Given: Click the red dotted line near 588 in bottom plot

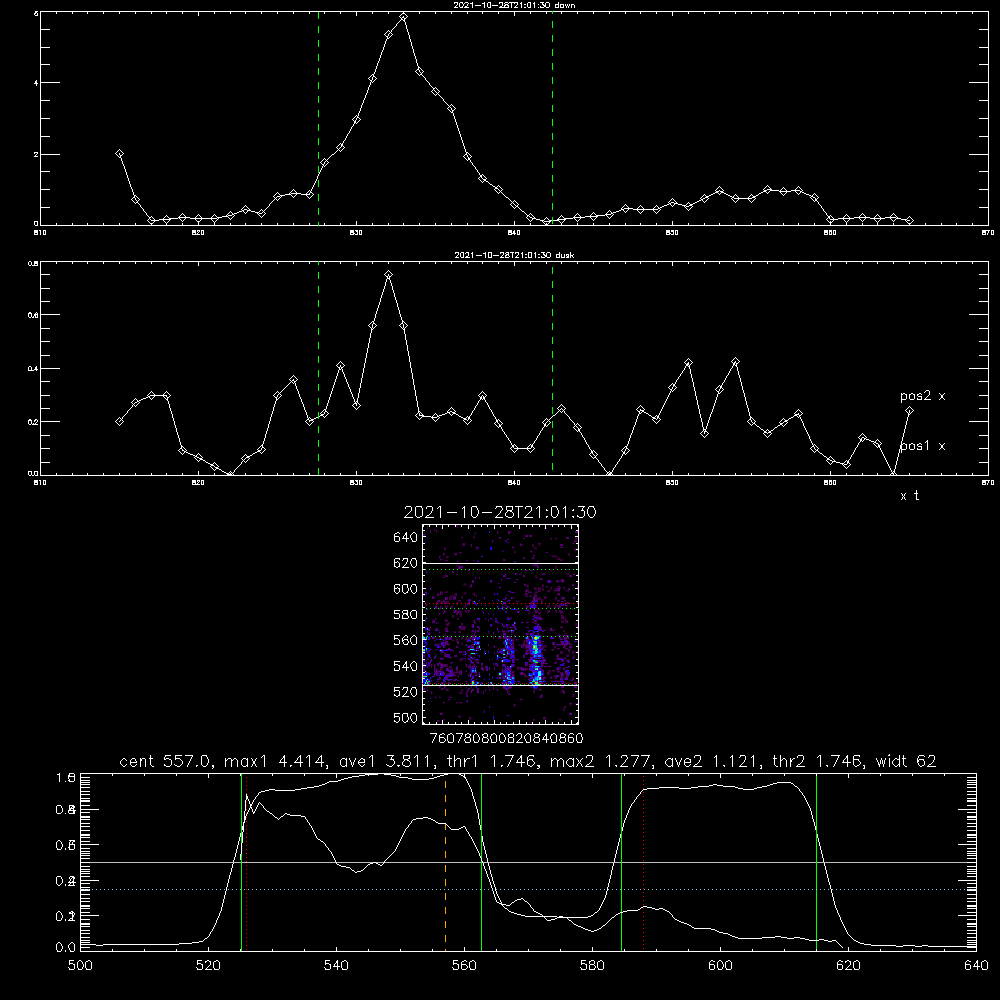Looking at the screenshot, I should pyautogui.click(x=643, y=861).
